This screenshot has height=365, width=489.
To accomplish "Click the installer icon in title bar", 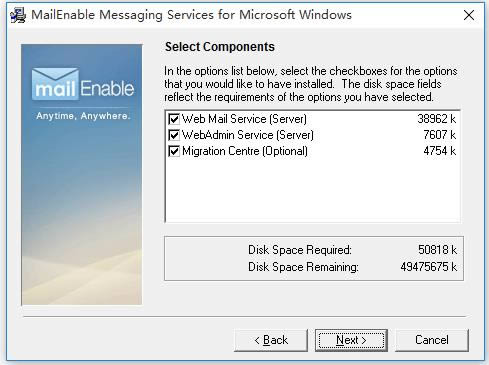I will coord(18,15).
